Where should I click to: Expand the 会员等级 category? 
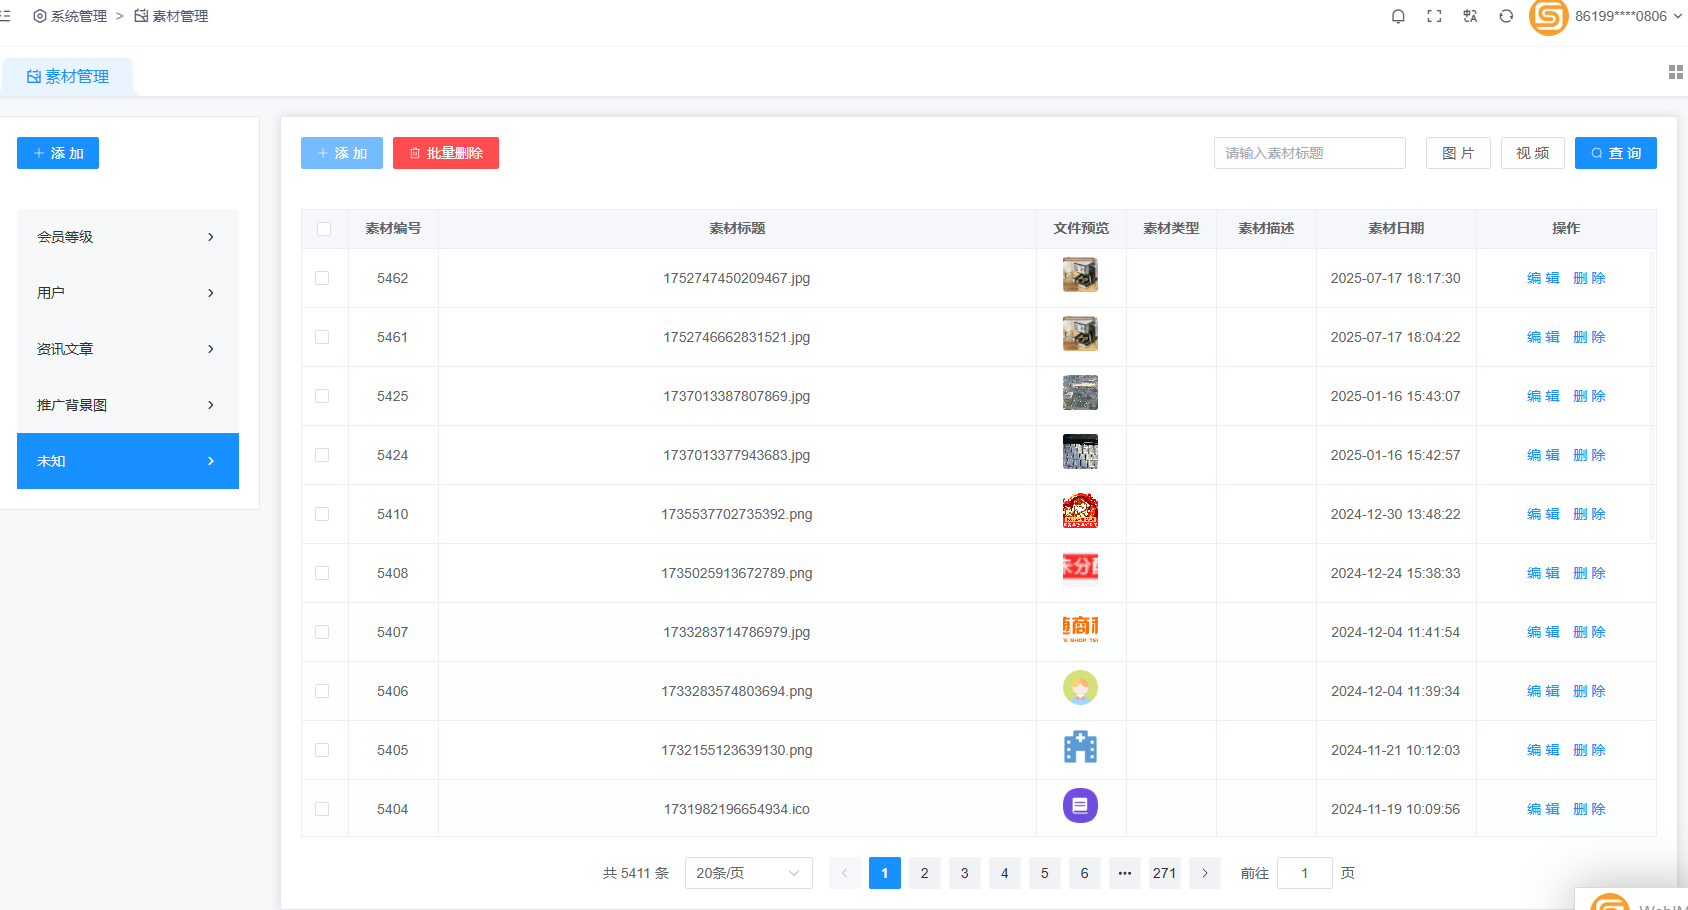[128, 237]
